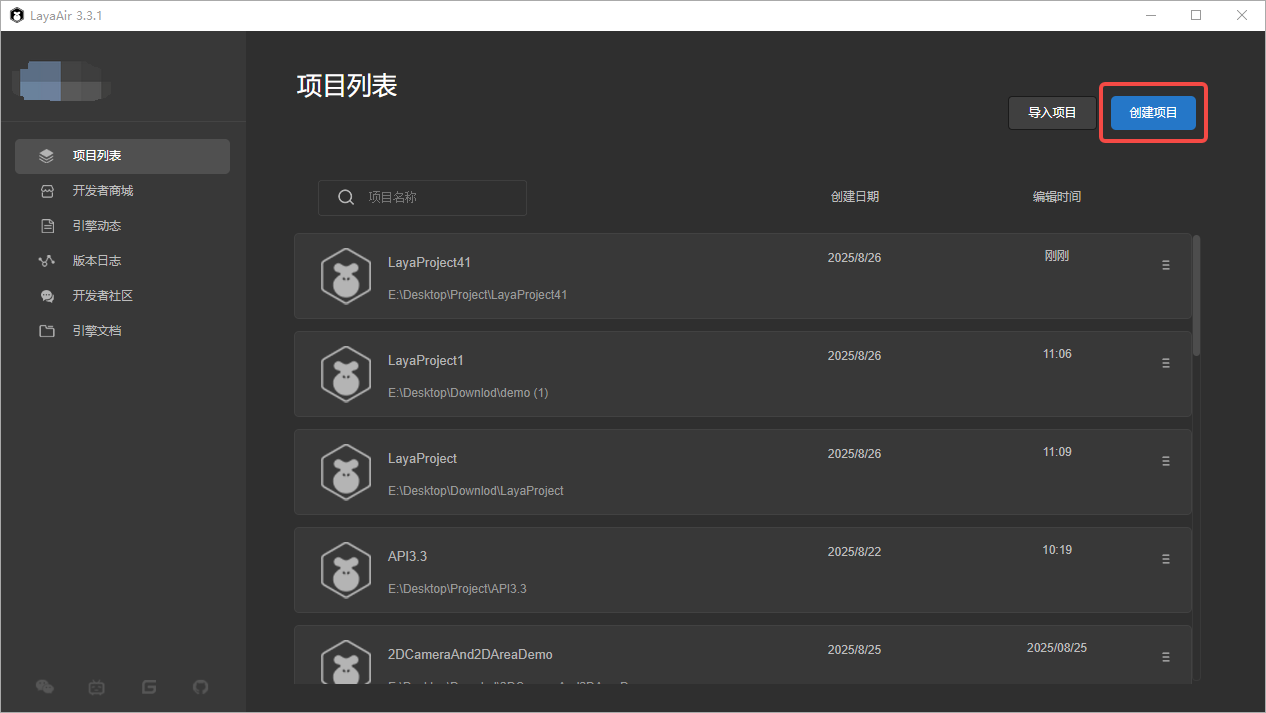Open the WeChat icon in sidebar footer
The height and width of the screenshot is (713, 1266).
tap(45, 687)
